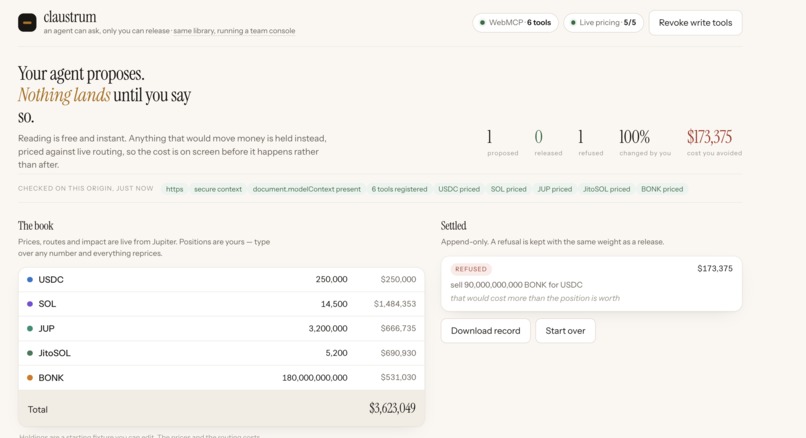Click the REFUSED badge on settled card
Image resolution: width=806 pixels, height=438 pixels.
[471, 269]
